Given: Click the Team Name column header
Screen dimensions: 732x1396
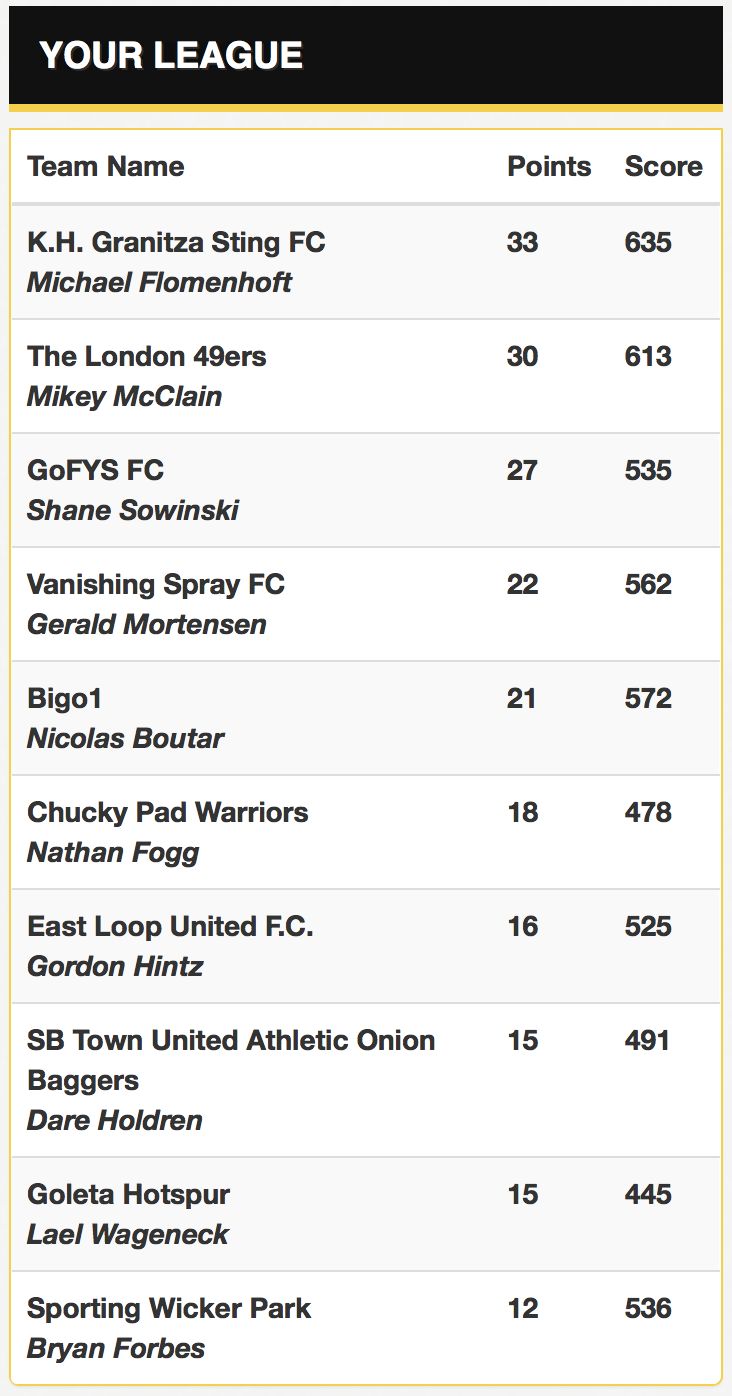Looking at the screenshot, I should point(106,166).
